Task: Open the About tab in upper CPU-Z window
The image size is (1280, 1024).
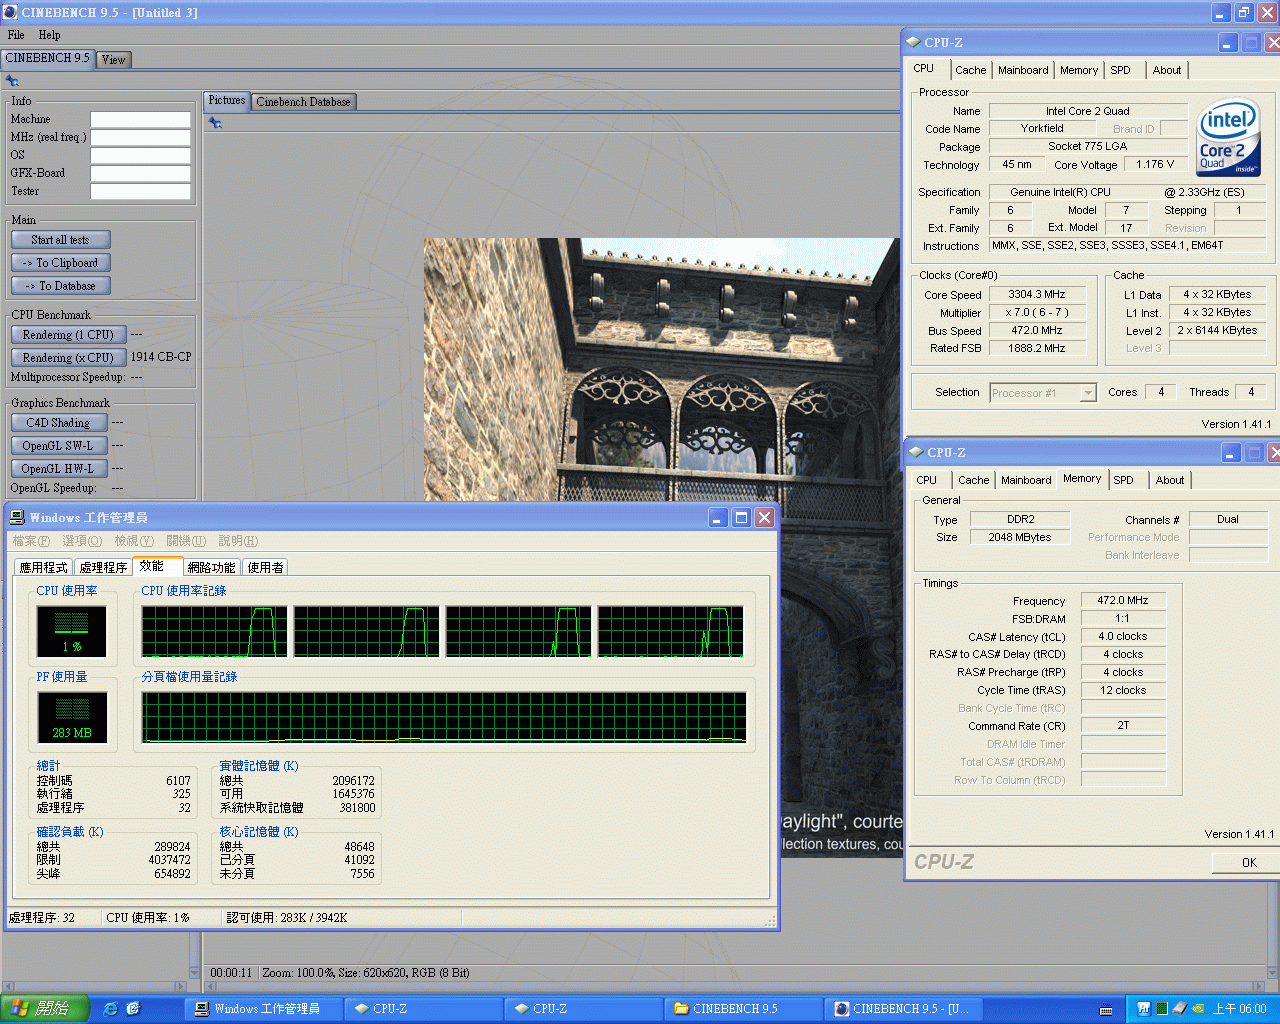Action: coord(1167,70)
